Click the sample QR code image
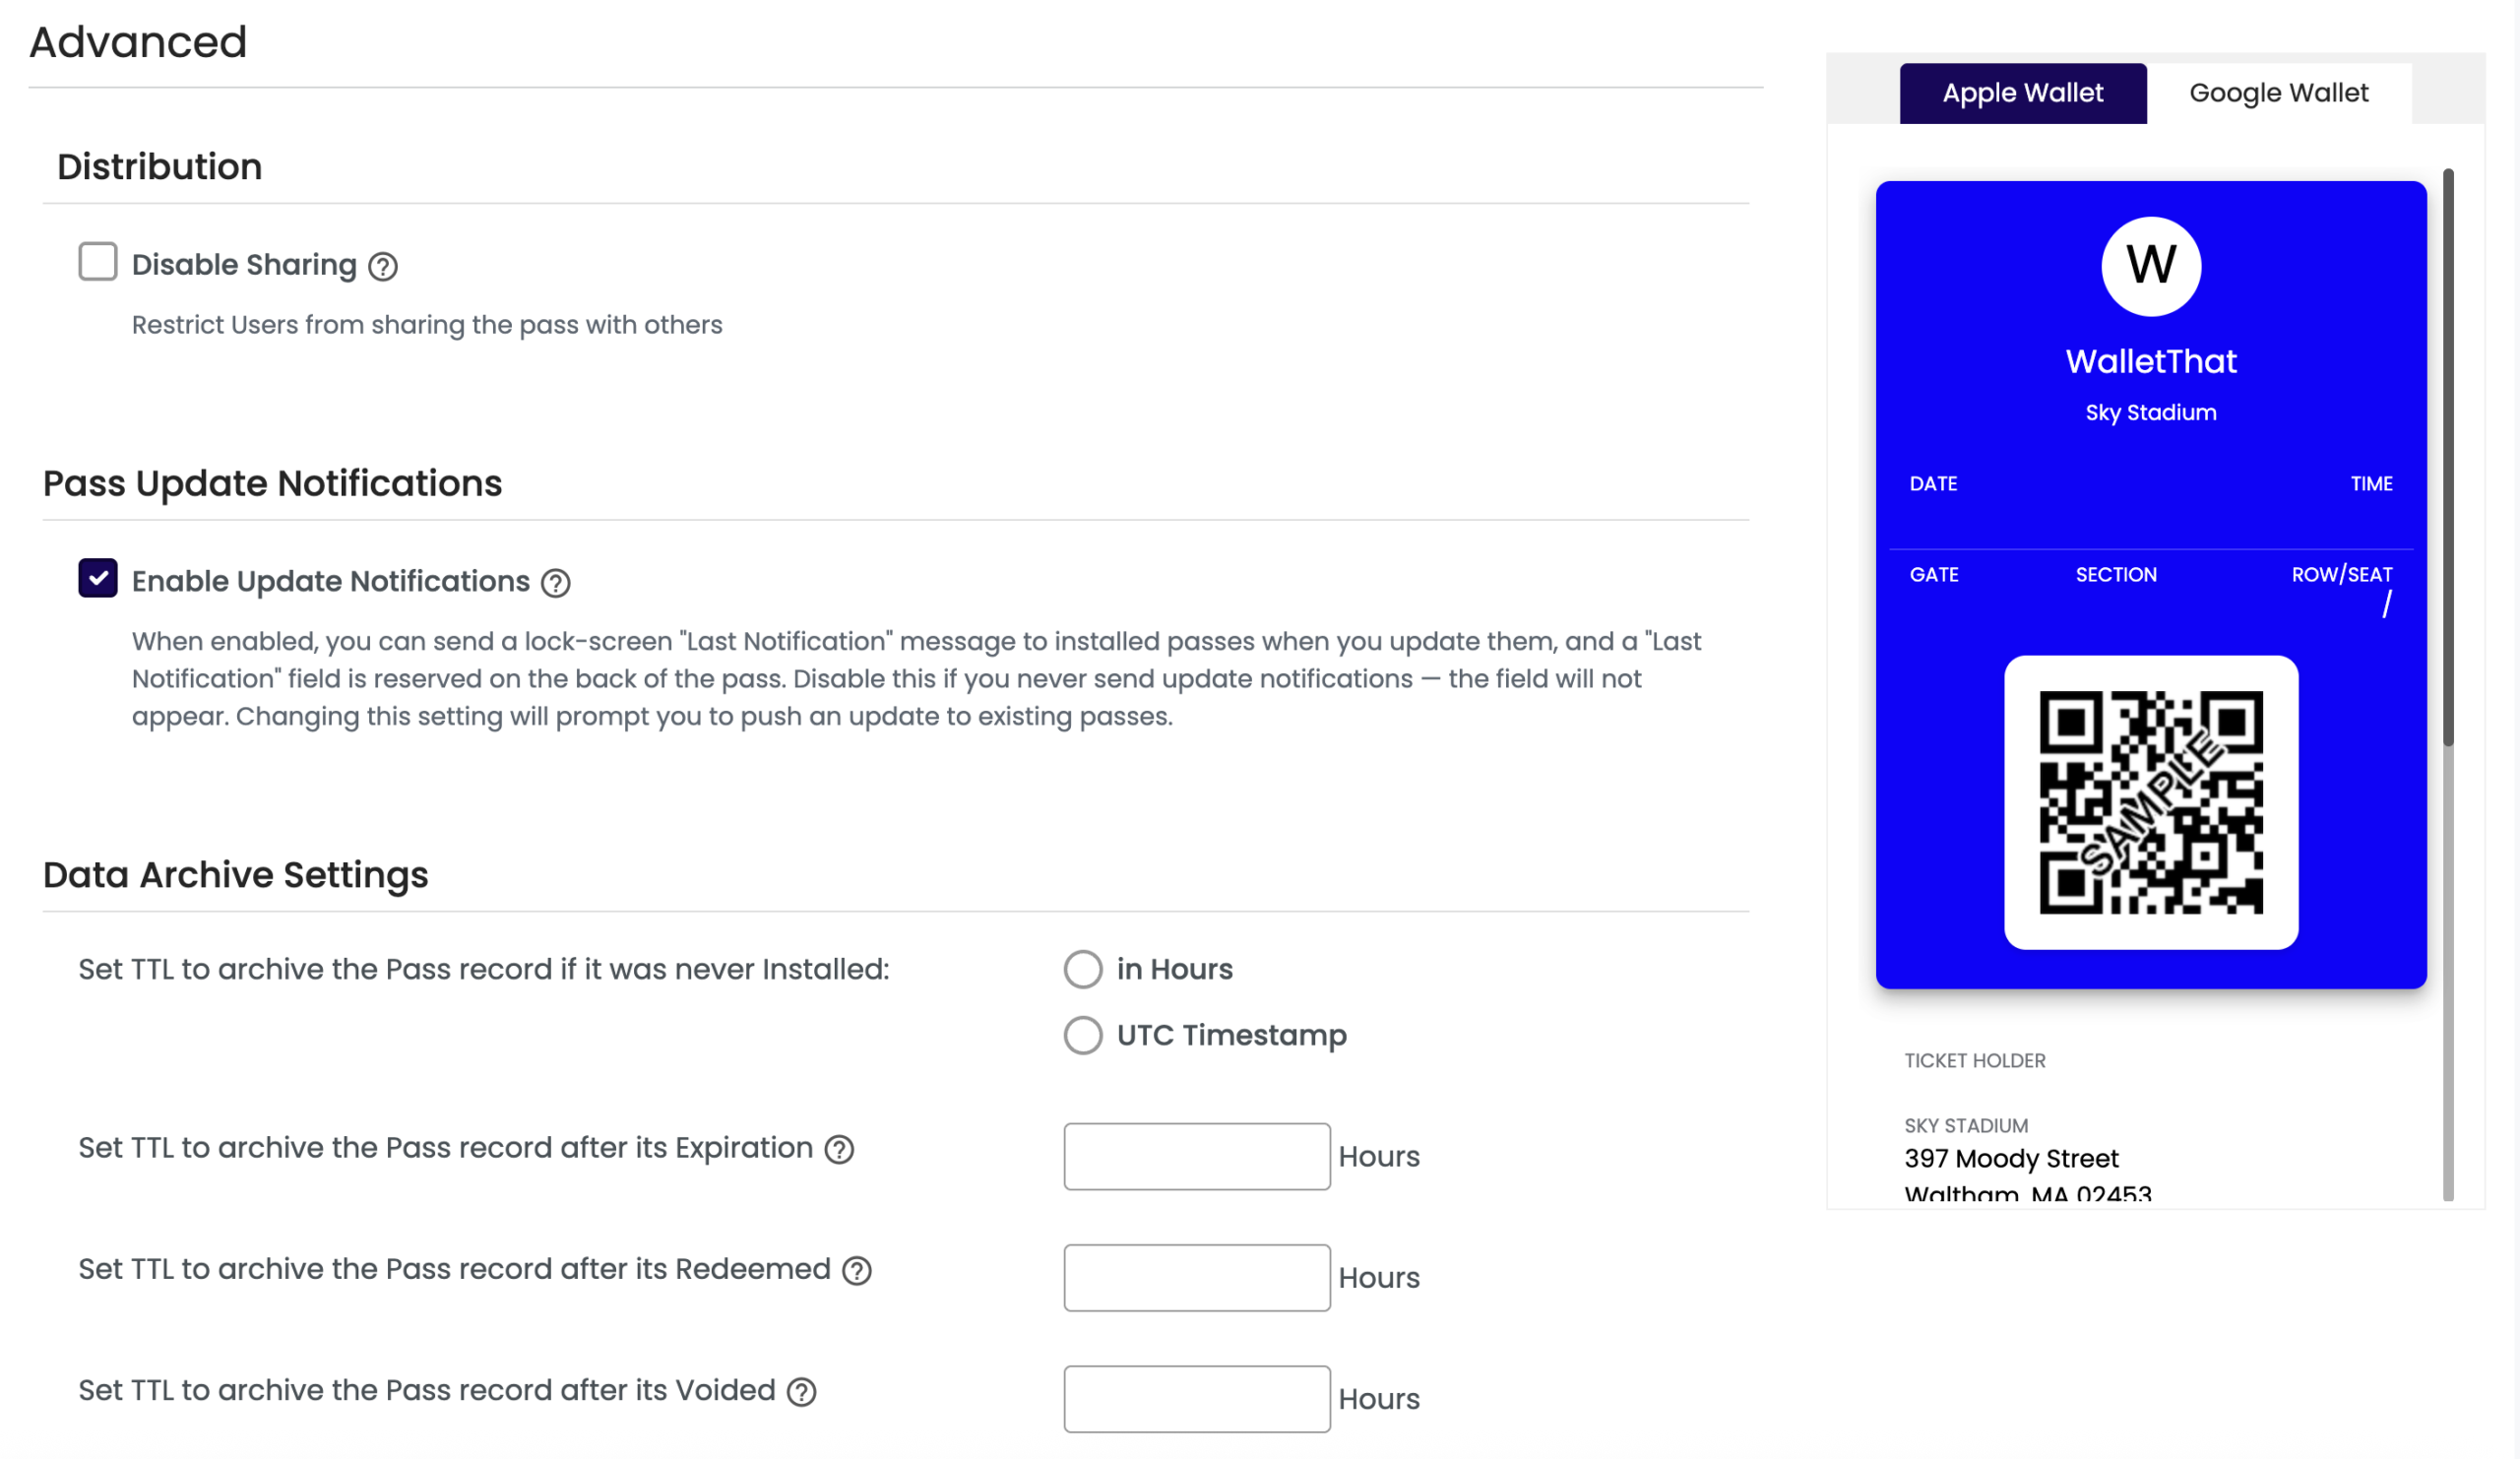The height and width of the screenshot is (1459, 2520). tap(2151, 803)
